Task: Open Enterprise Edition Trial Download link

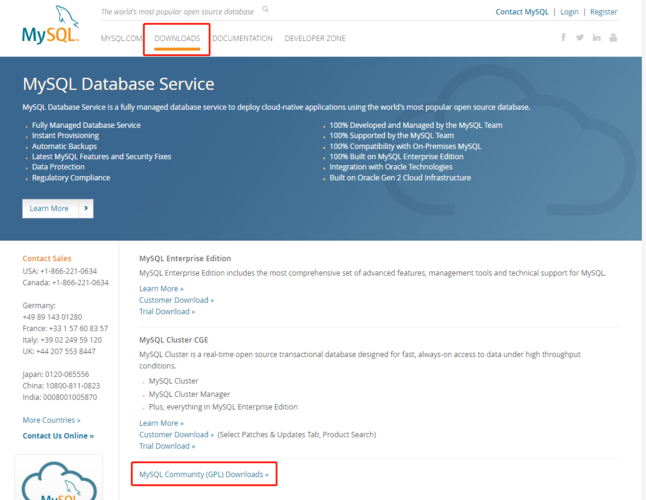Action: (167, 312)
